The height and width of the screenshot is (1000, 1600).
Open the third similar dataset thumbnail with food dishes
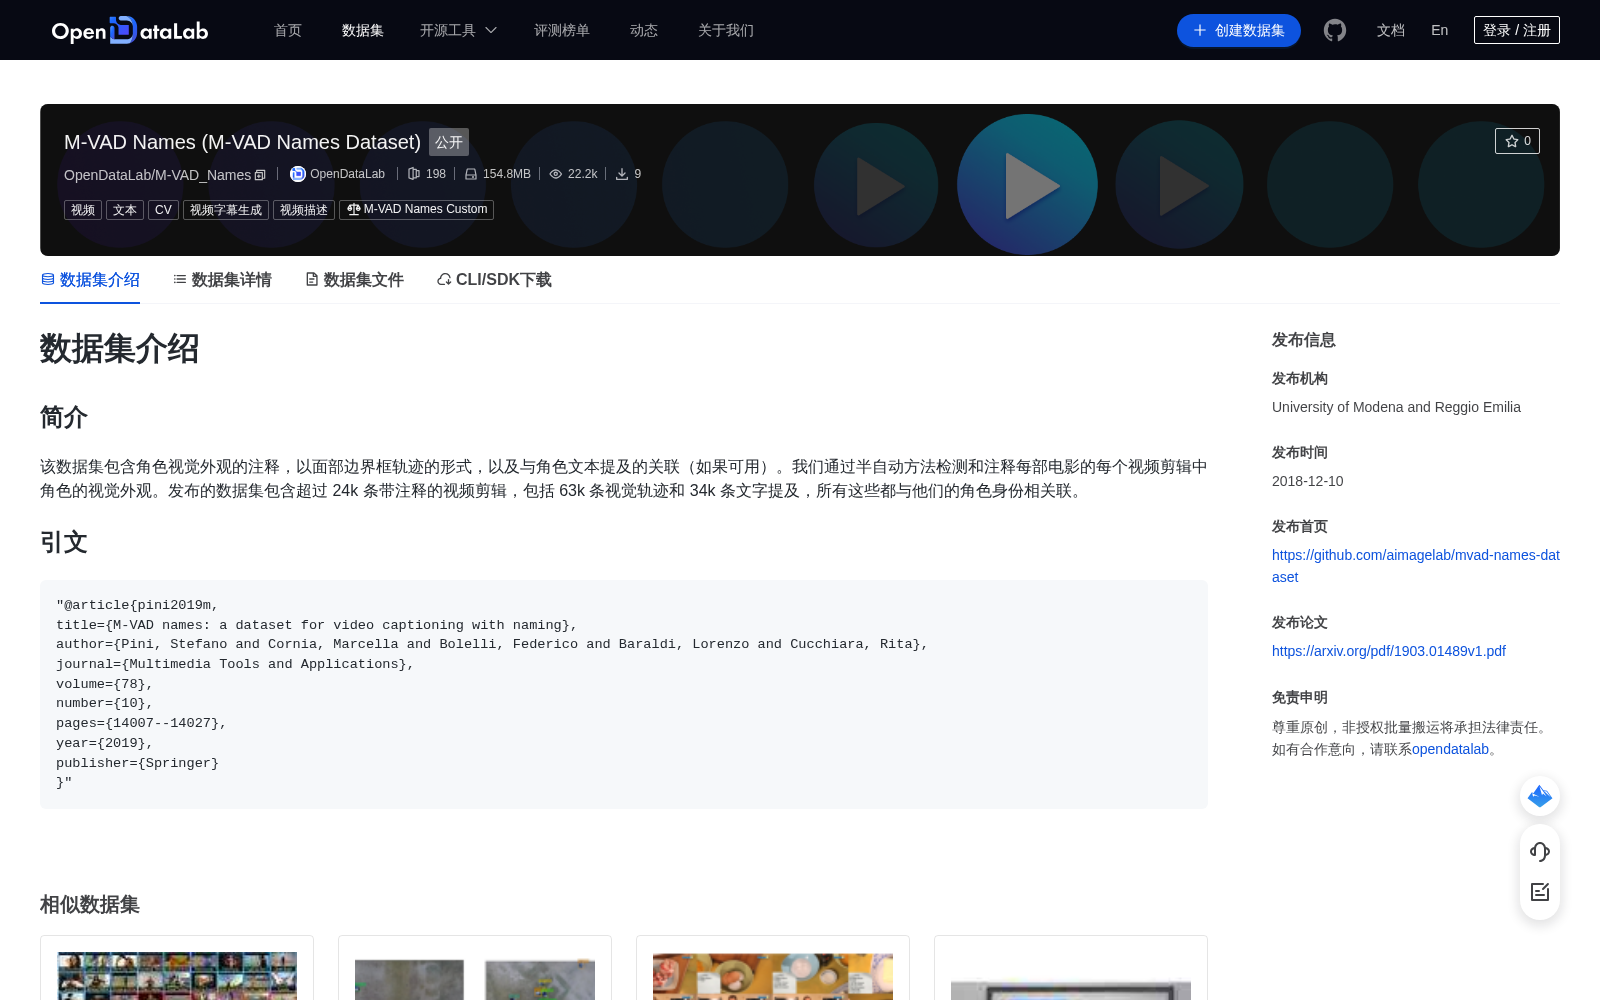point(773,976)
